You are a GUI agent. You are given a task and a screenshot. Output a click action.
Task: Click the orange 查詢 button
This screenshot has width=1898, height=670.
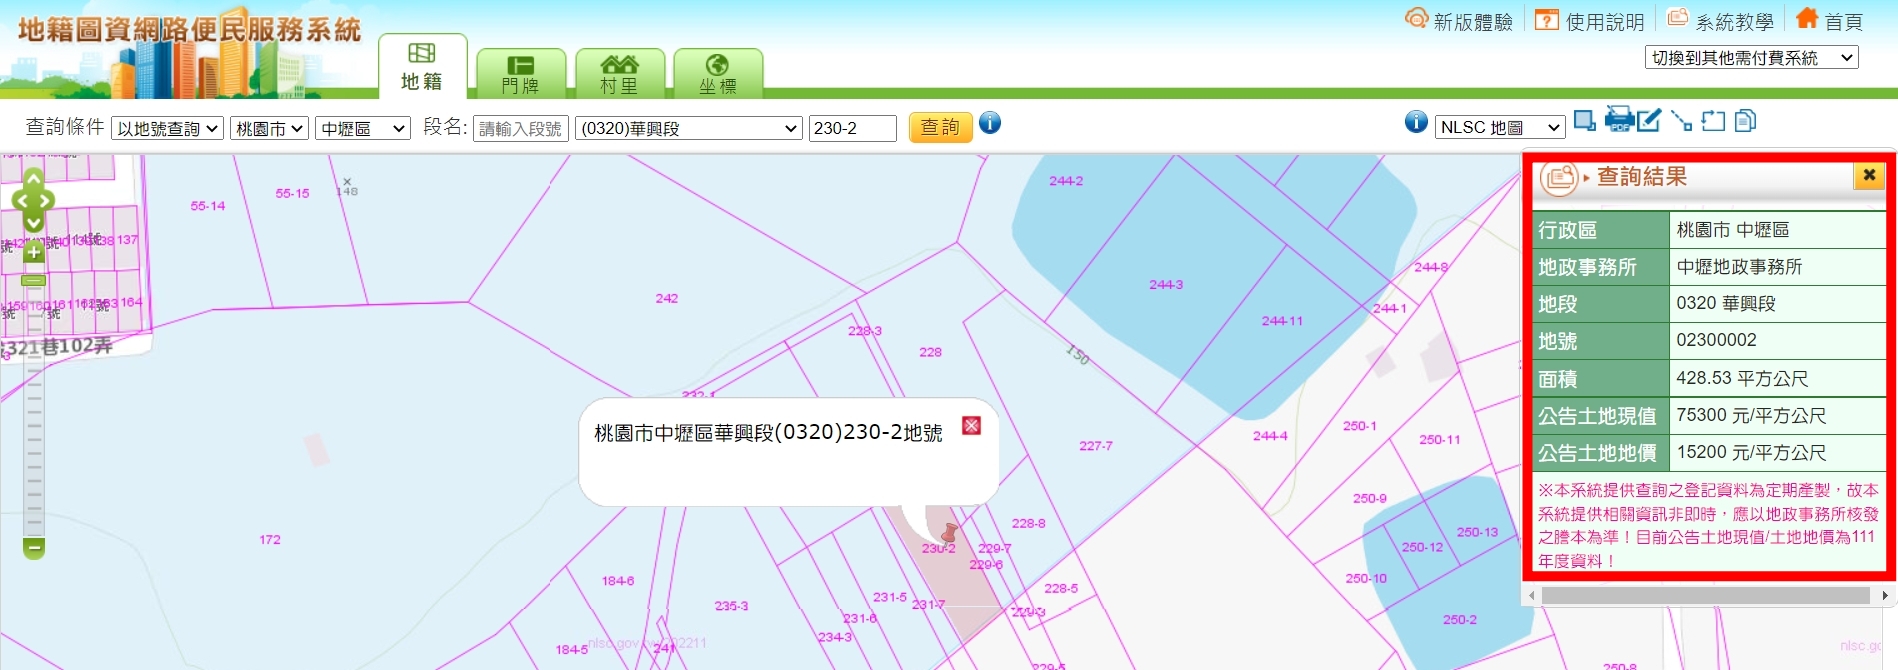click(x=940, y=128)
